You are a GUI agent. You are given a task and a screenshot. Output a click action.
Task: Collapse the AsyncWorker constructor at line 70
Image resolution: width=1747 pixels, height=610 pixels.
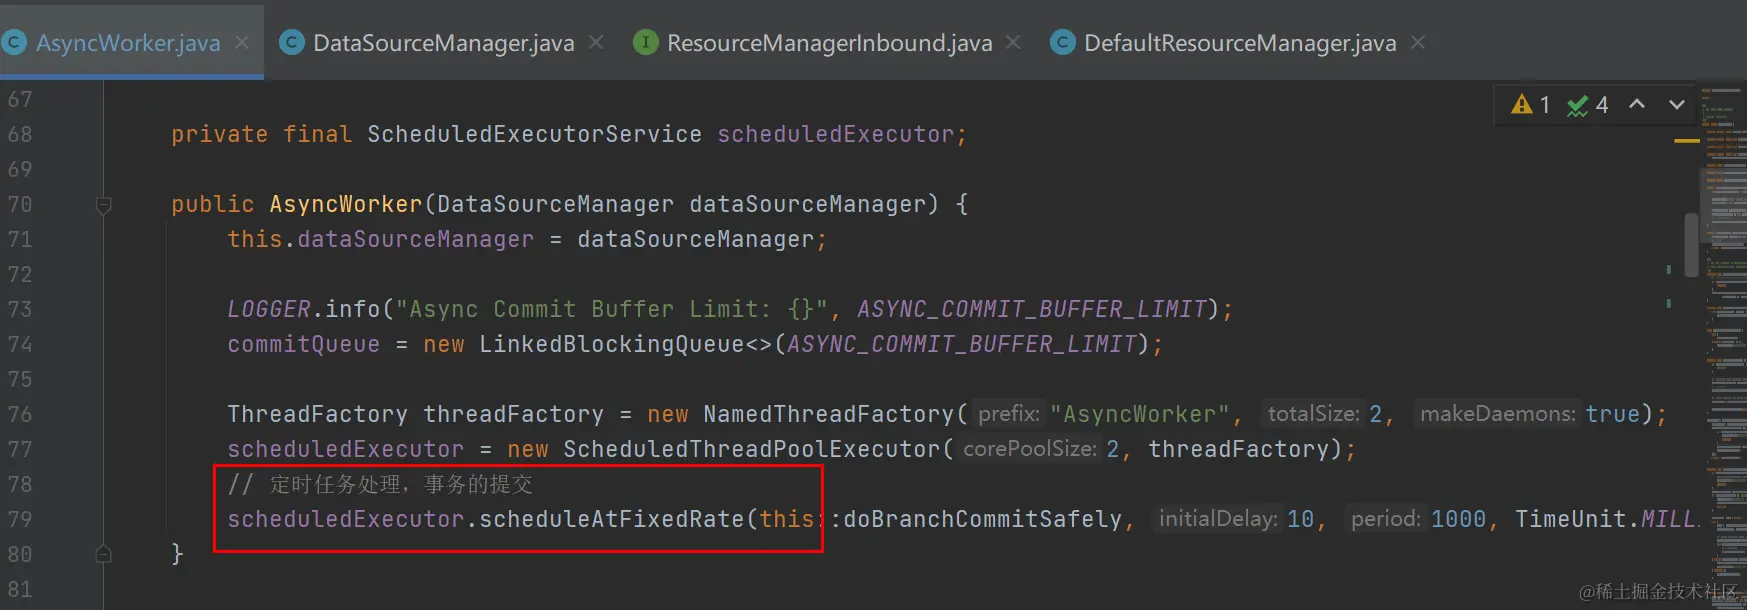103,205
